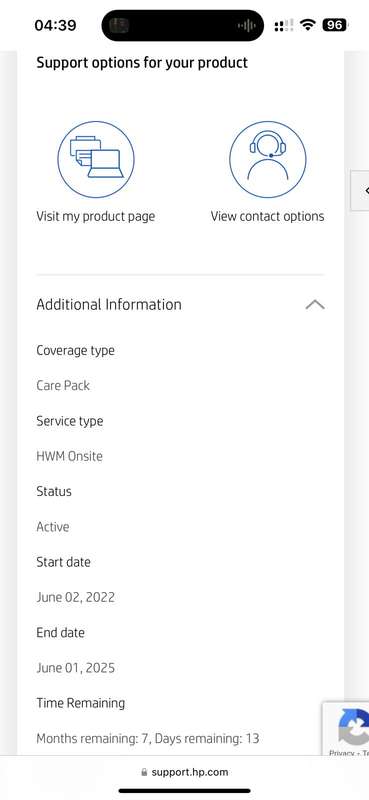Tap the battery level indicator
Viewport: 369px width, 800px height.
click(335, 24)
